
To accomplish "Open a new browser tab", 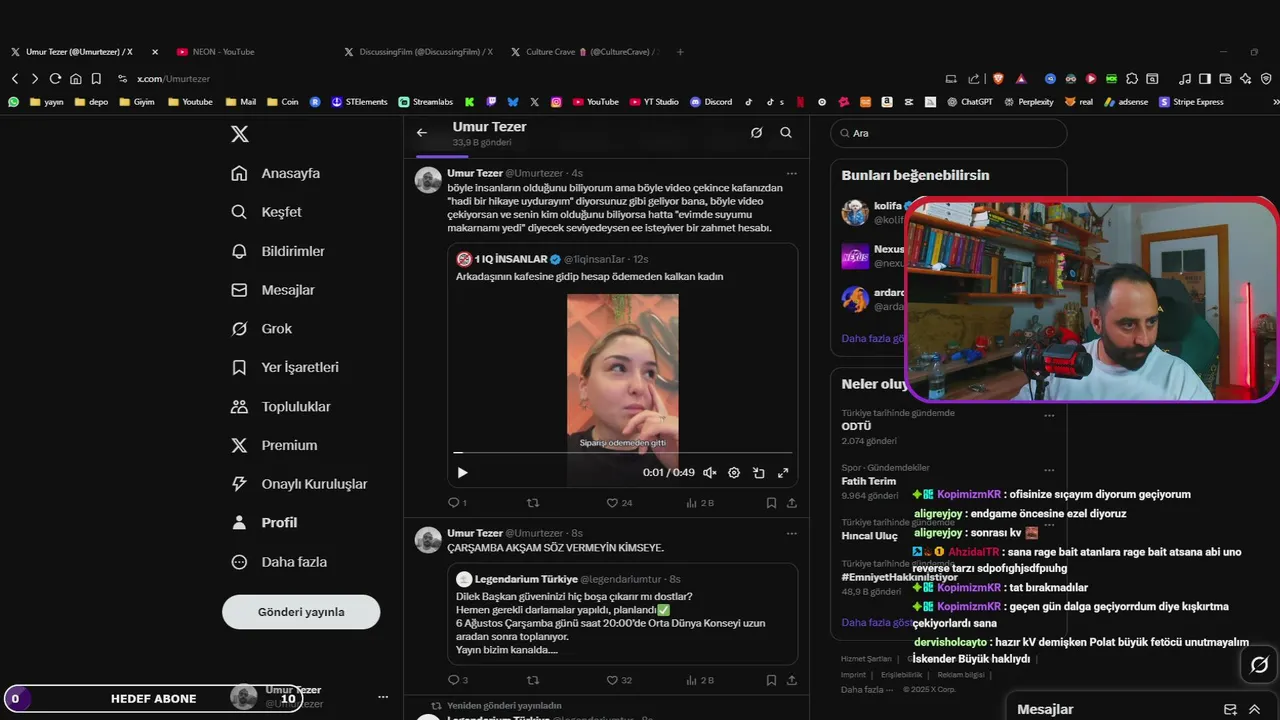I will coord(680,52).
